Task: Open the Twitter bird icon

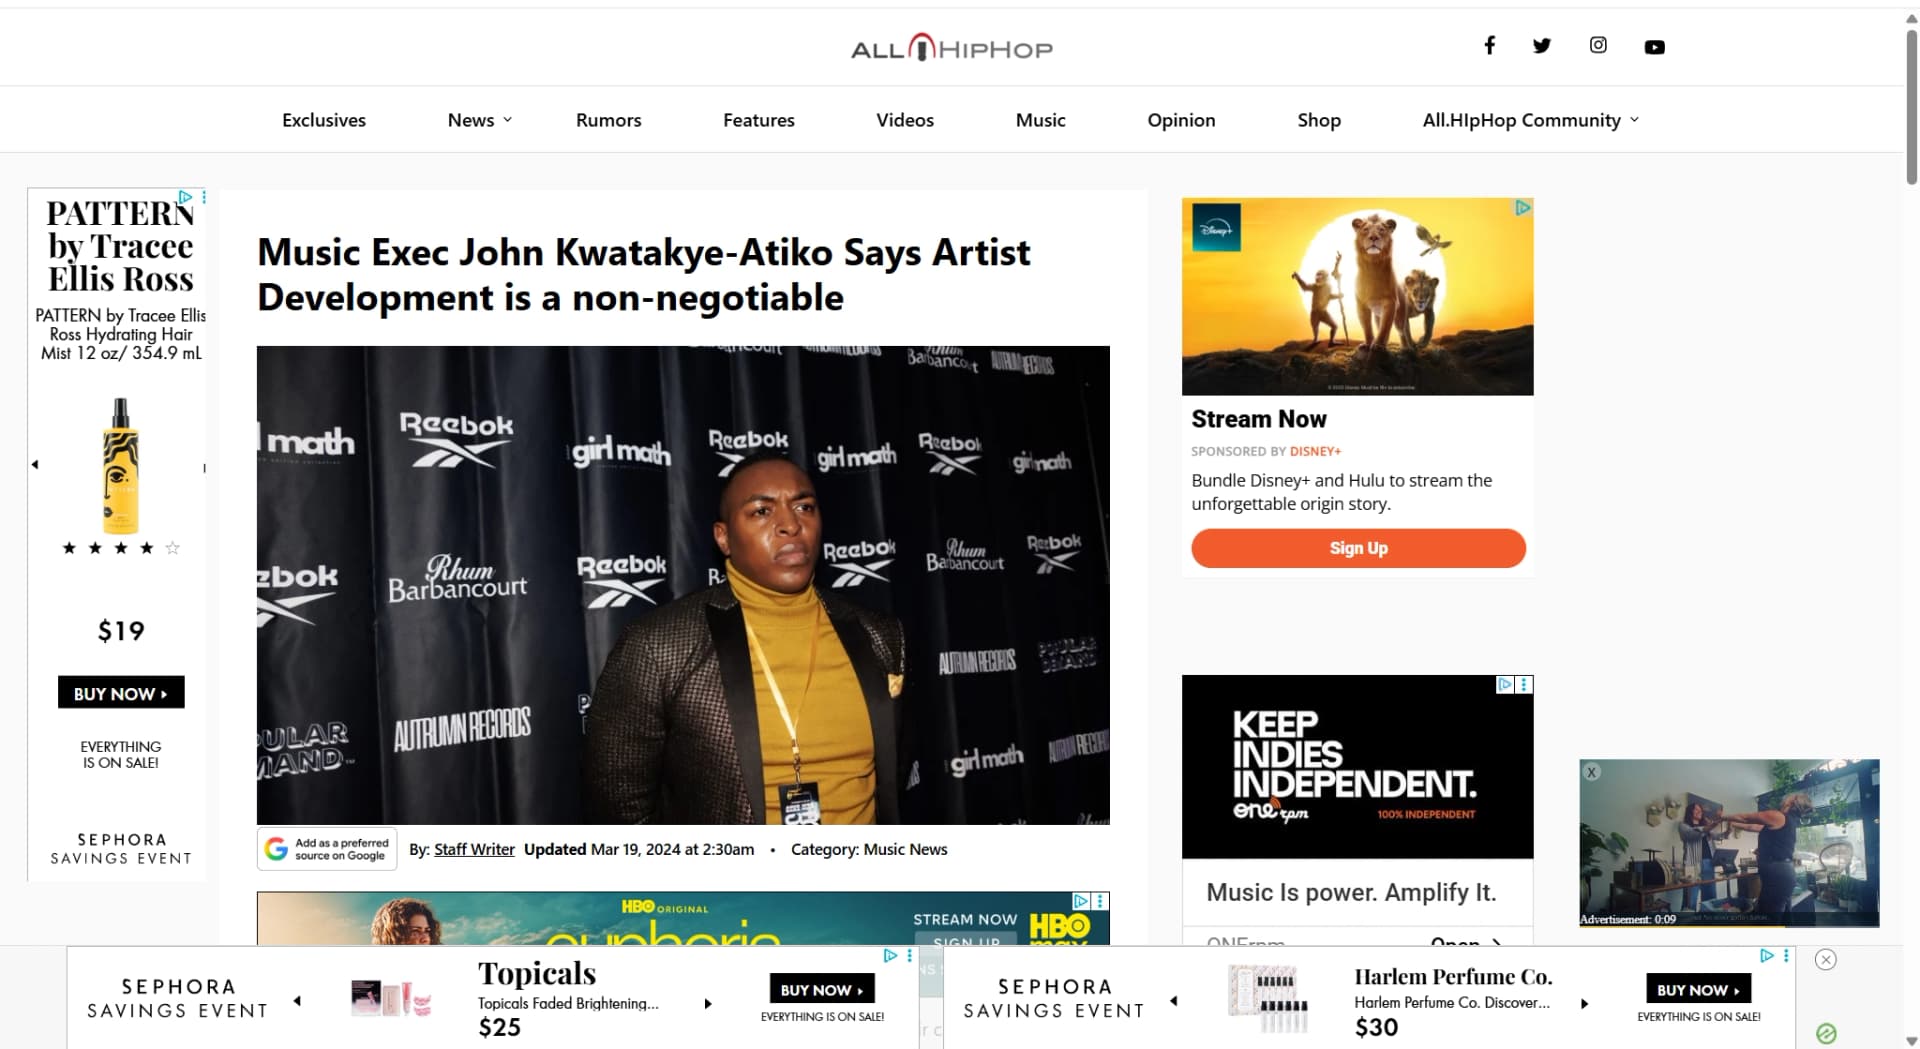Action: pos(1542,46)
